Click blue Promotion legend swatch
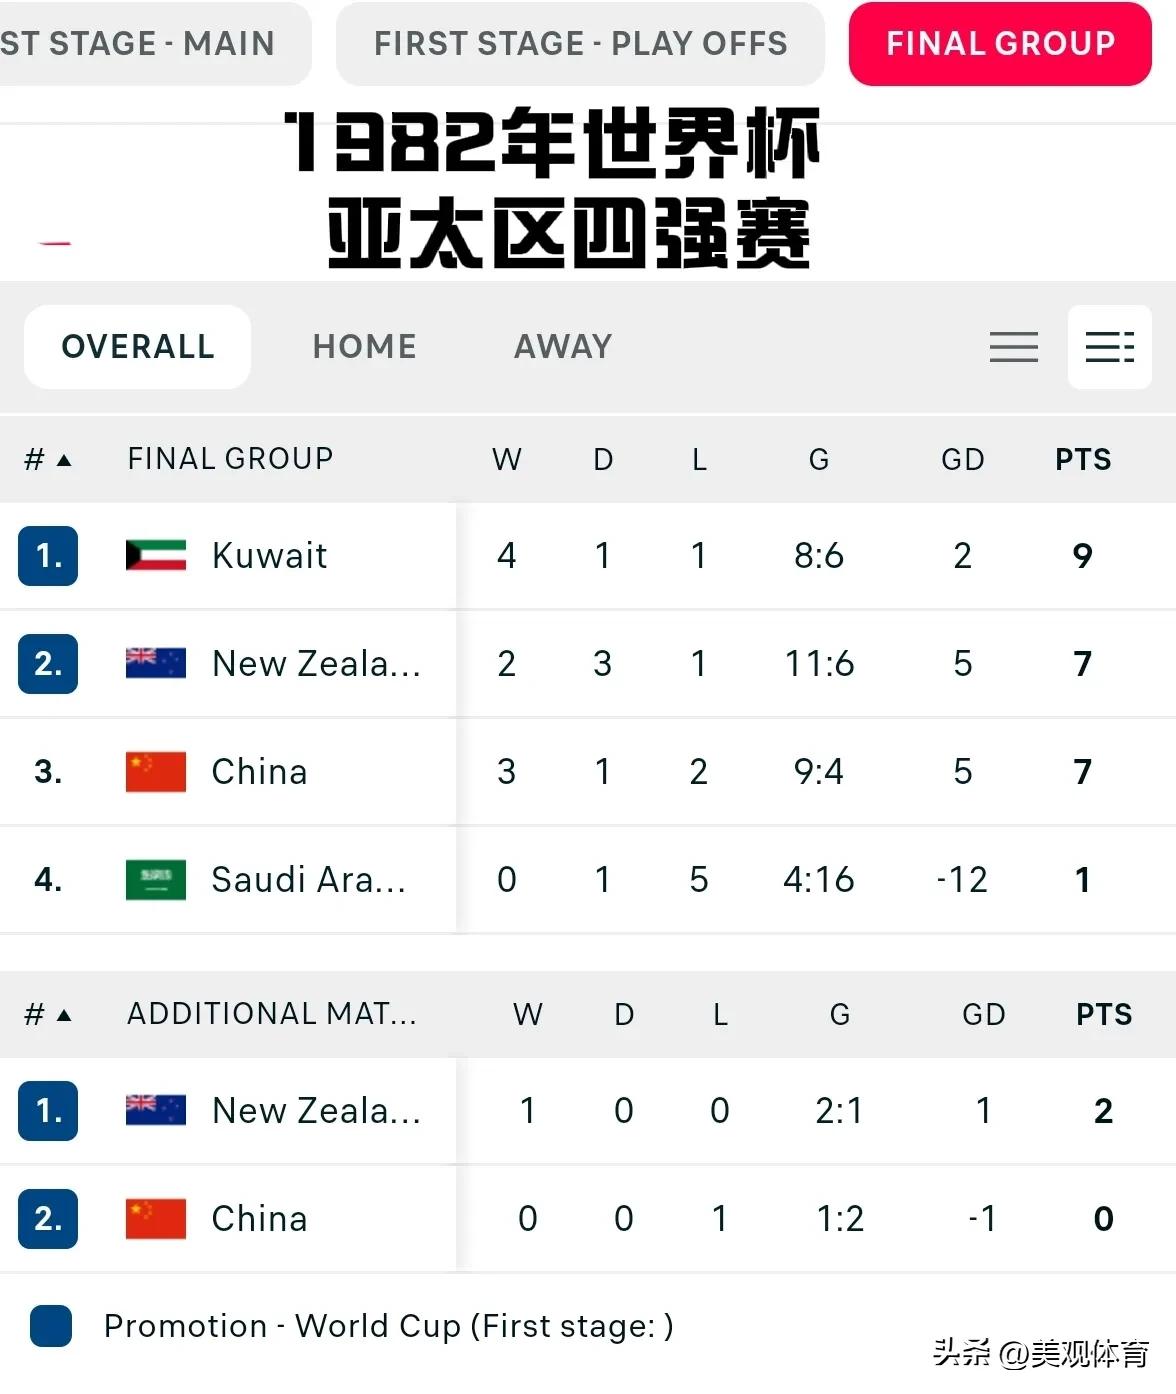1176x1394 pixels. click(51, 1326)
